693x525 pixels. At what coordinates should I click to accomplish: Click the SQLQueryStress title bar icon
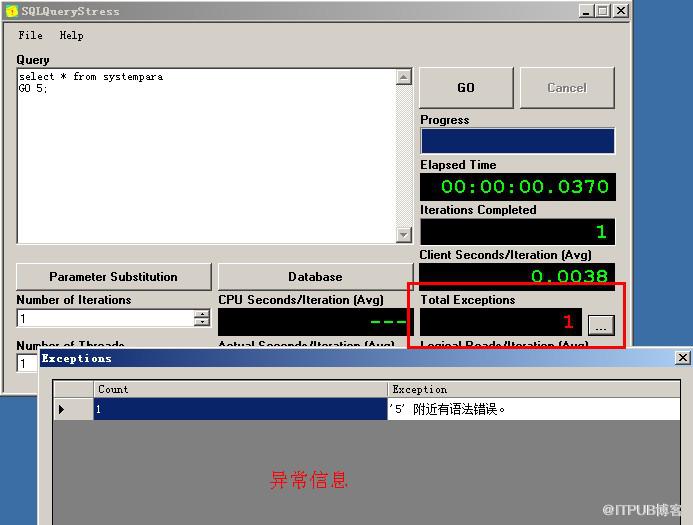(11, 11)
